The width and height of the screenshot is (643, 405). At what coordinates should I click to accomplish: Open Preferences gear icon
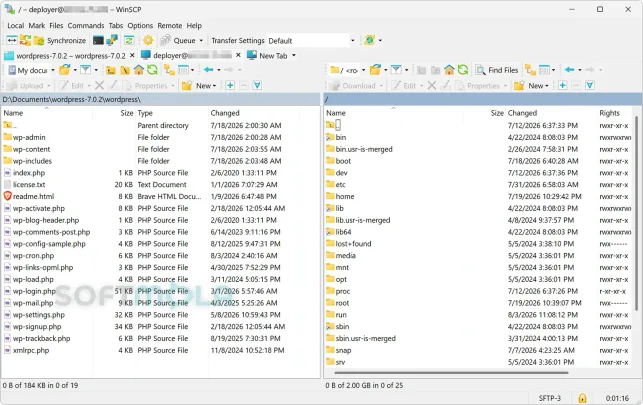tap(148, 40)
